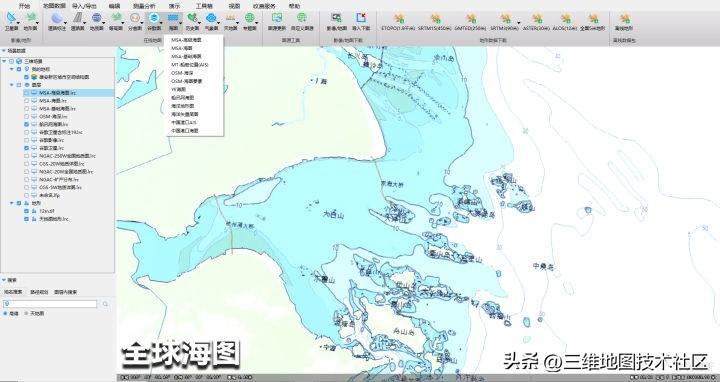
Task: Select the 未命名.lfp layer row
Action: coord(50,195)
